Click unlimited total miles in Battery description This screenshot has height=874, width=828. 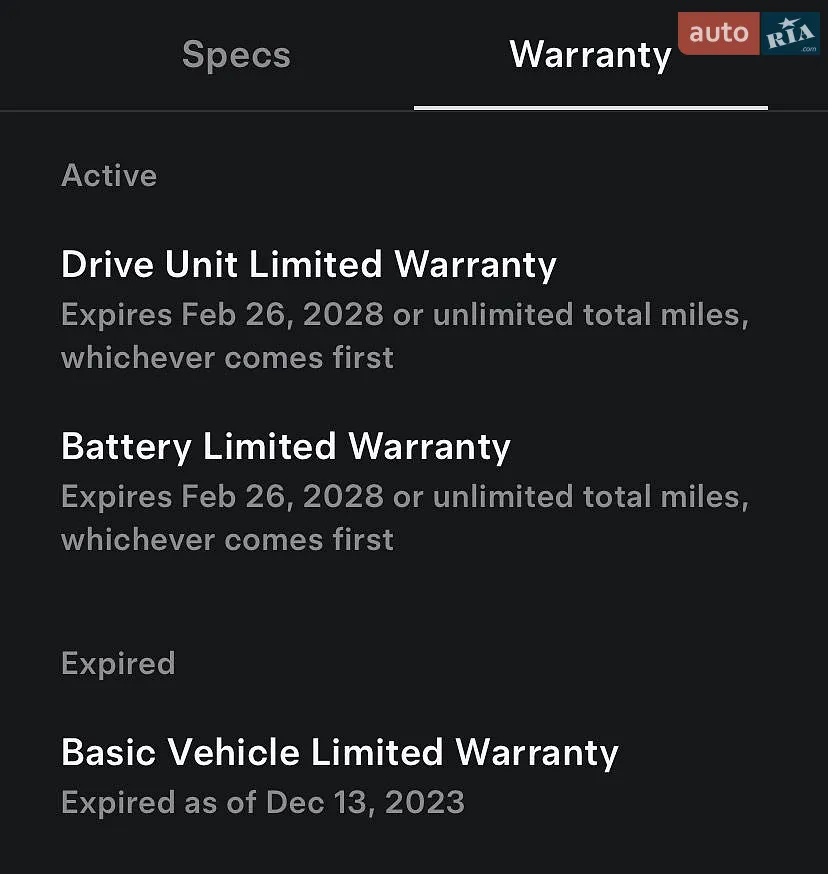[x=590, y=497]
